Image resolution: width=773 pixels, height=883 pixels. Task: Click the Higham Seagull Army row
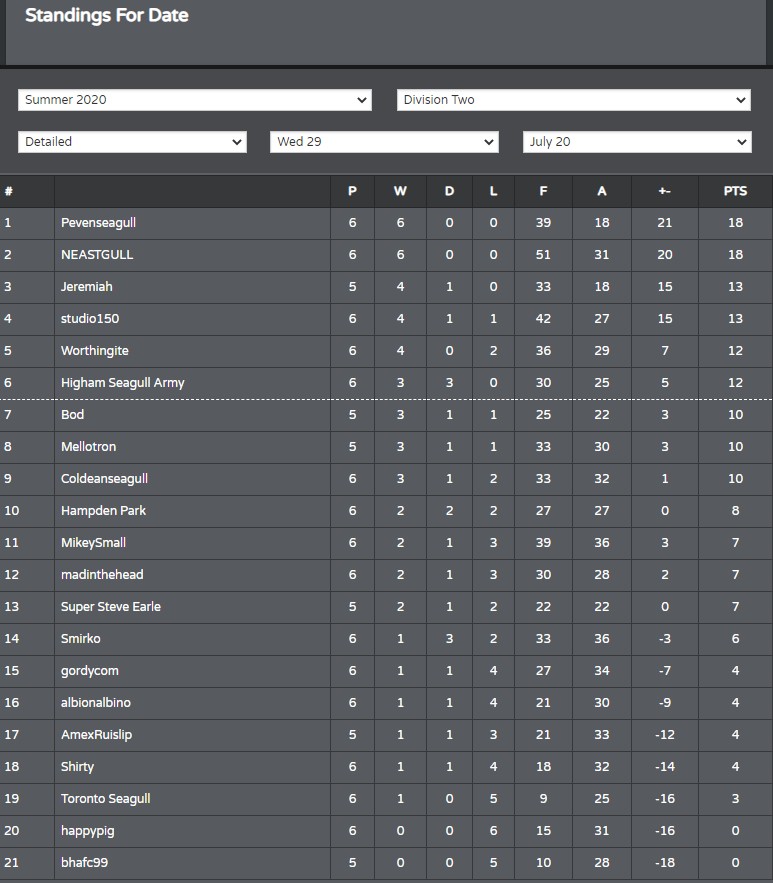tap(386, 383)
